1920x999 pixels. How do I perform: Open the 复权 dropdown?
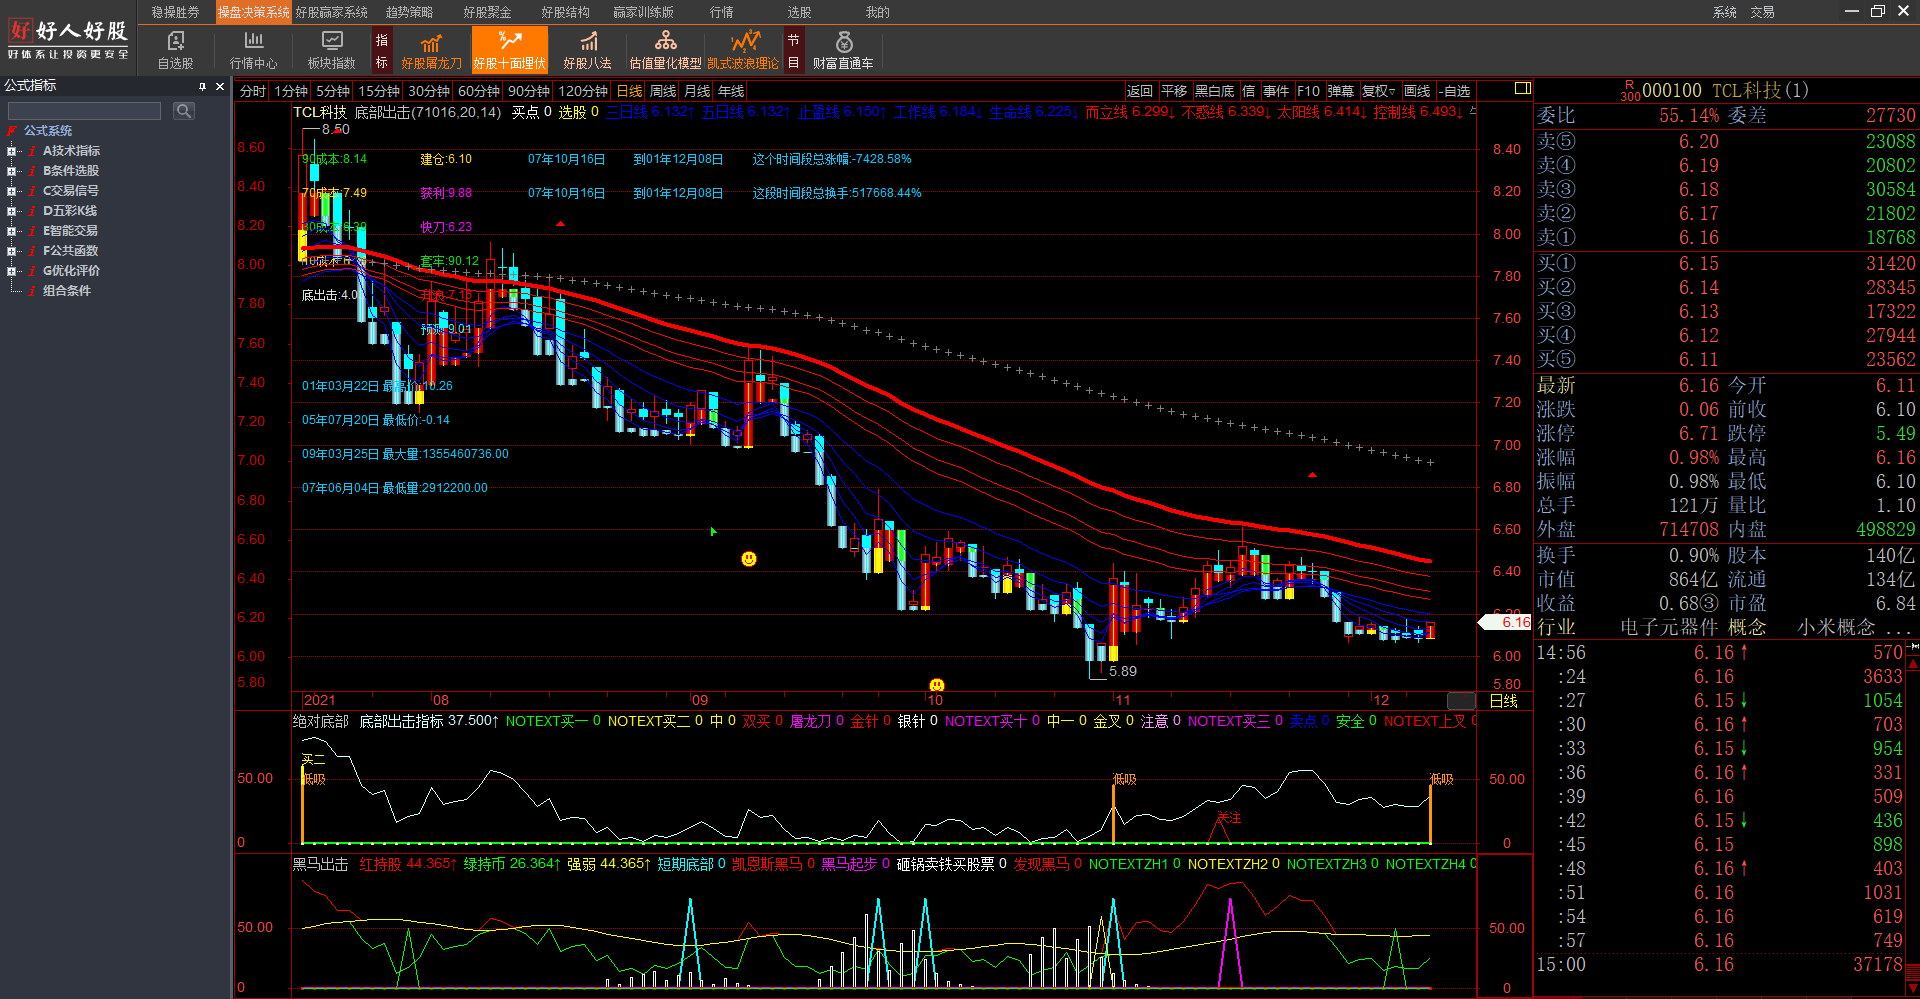pos(1379,91)
